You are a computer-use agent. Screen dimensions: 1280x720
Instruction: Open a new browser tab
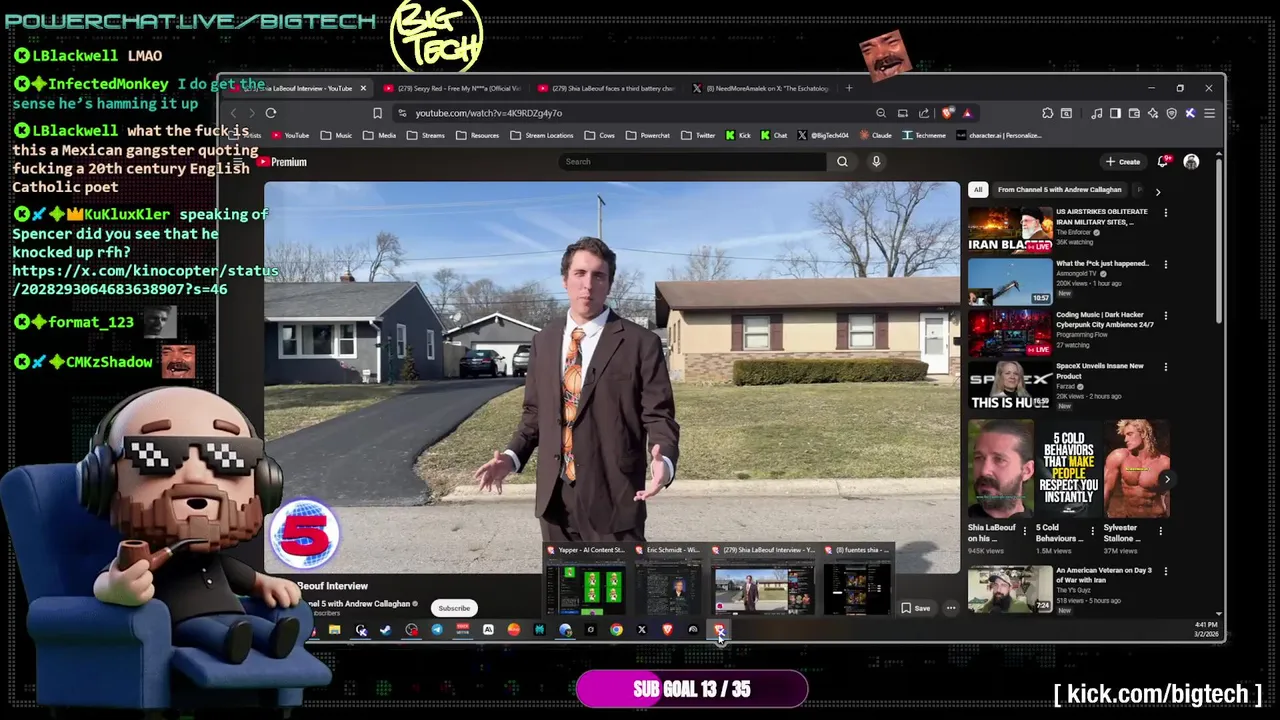coord(849,88)
